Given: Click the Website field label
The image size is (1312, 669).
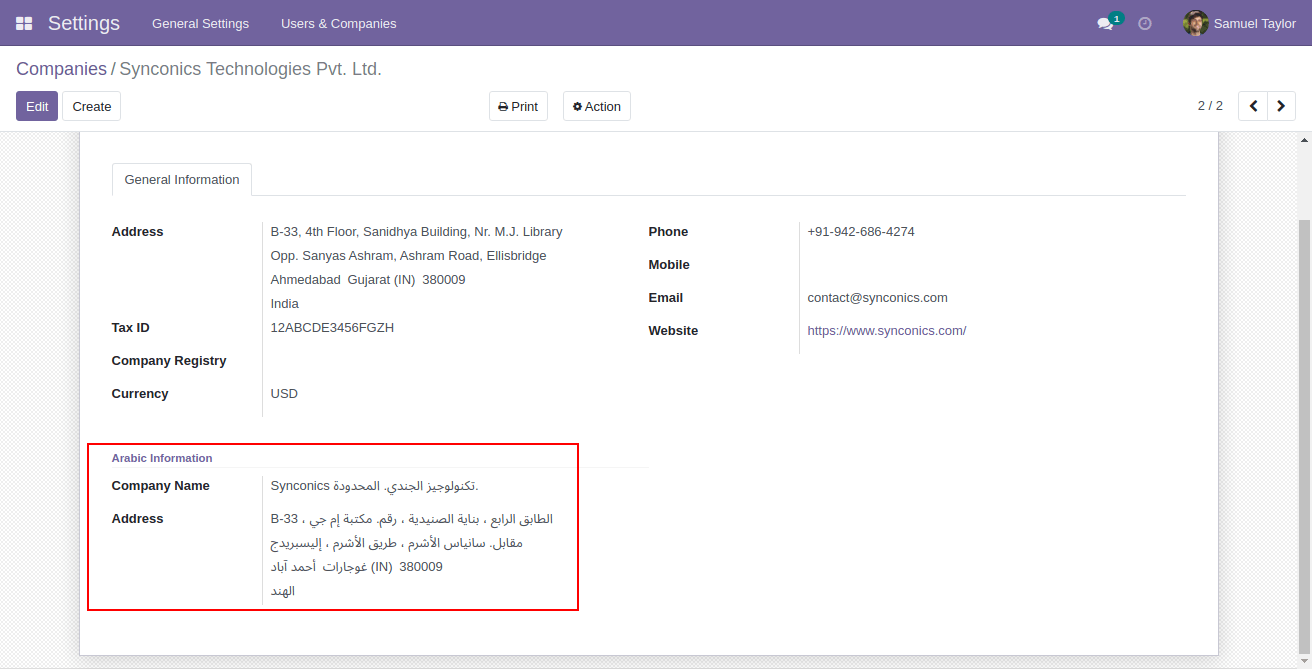Looking at the screenshot, I should 674,331.
